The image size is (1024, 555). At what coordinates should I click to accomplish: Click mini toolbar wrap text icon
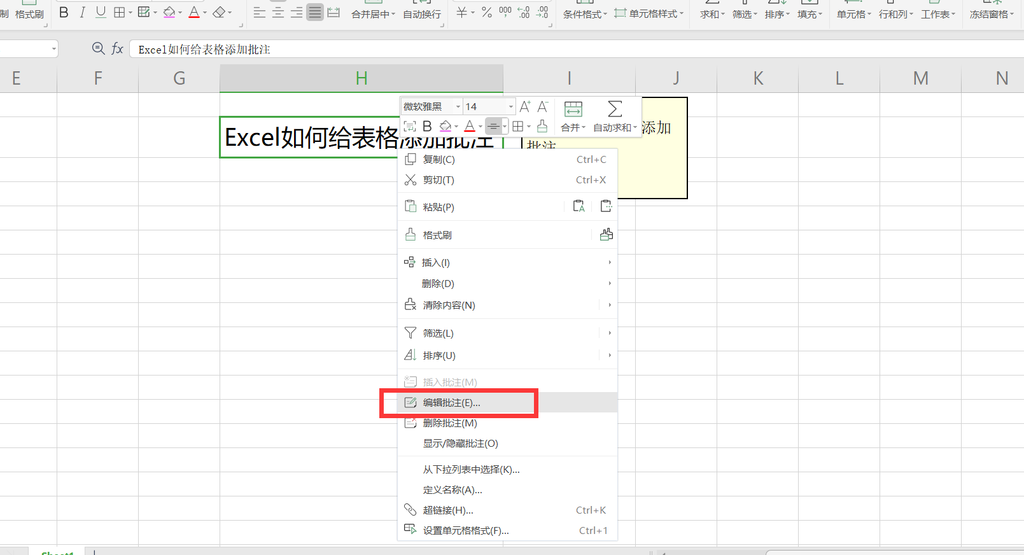(x=409, y=126)
